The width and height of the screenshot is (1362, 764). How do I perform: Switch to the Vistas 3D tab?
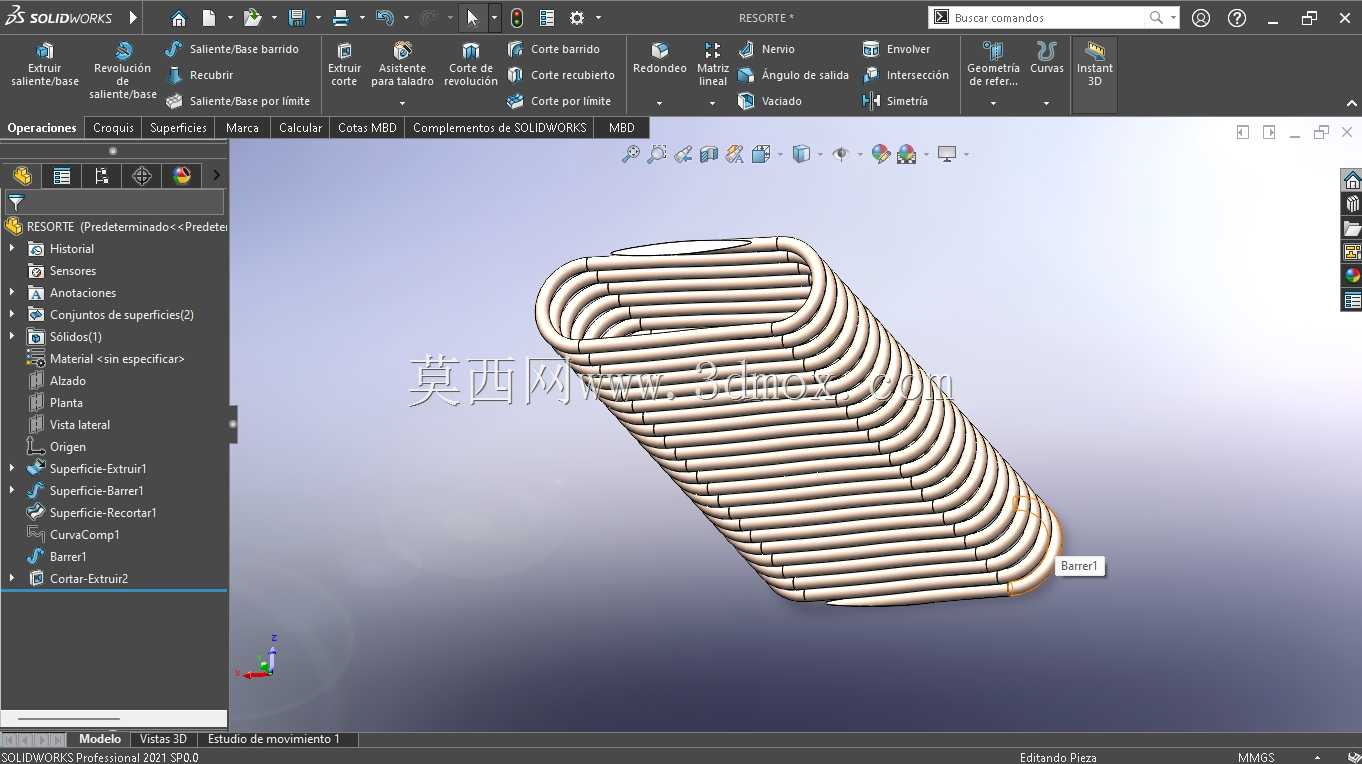(163, 739)
